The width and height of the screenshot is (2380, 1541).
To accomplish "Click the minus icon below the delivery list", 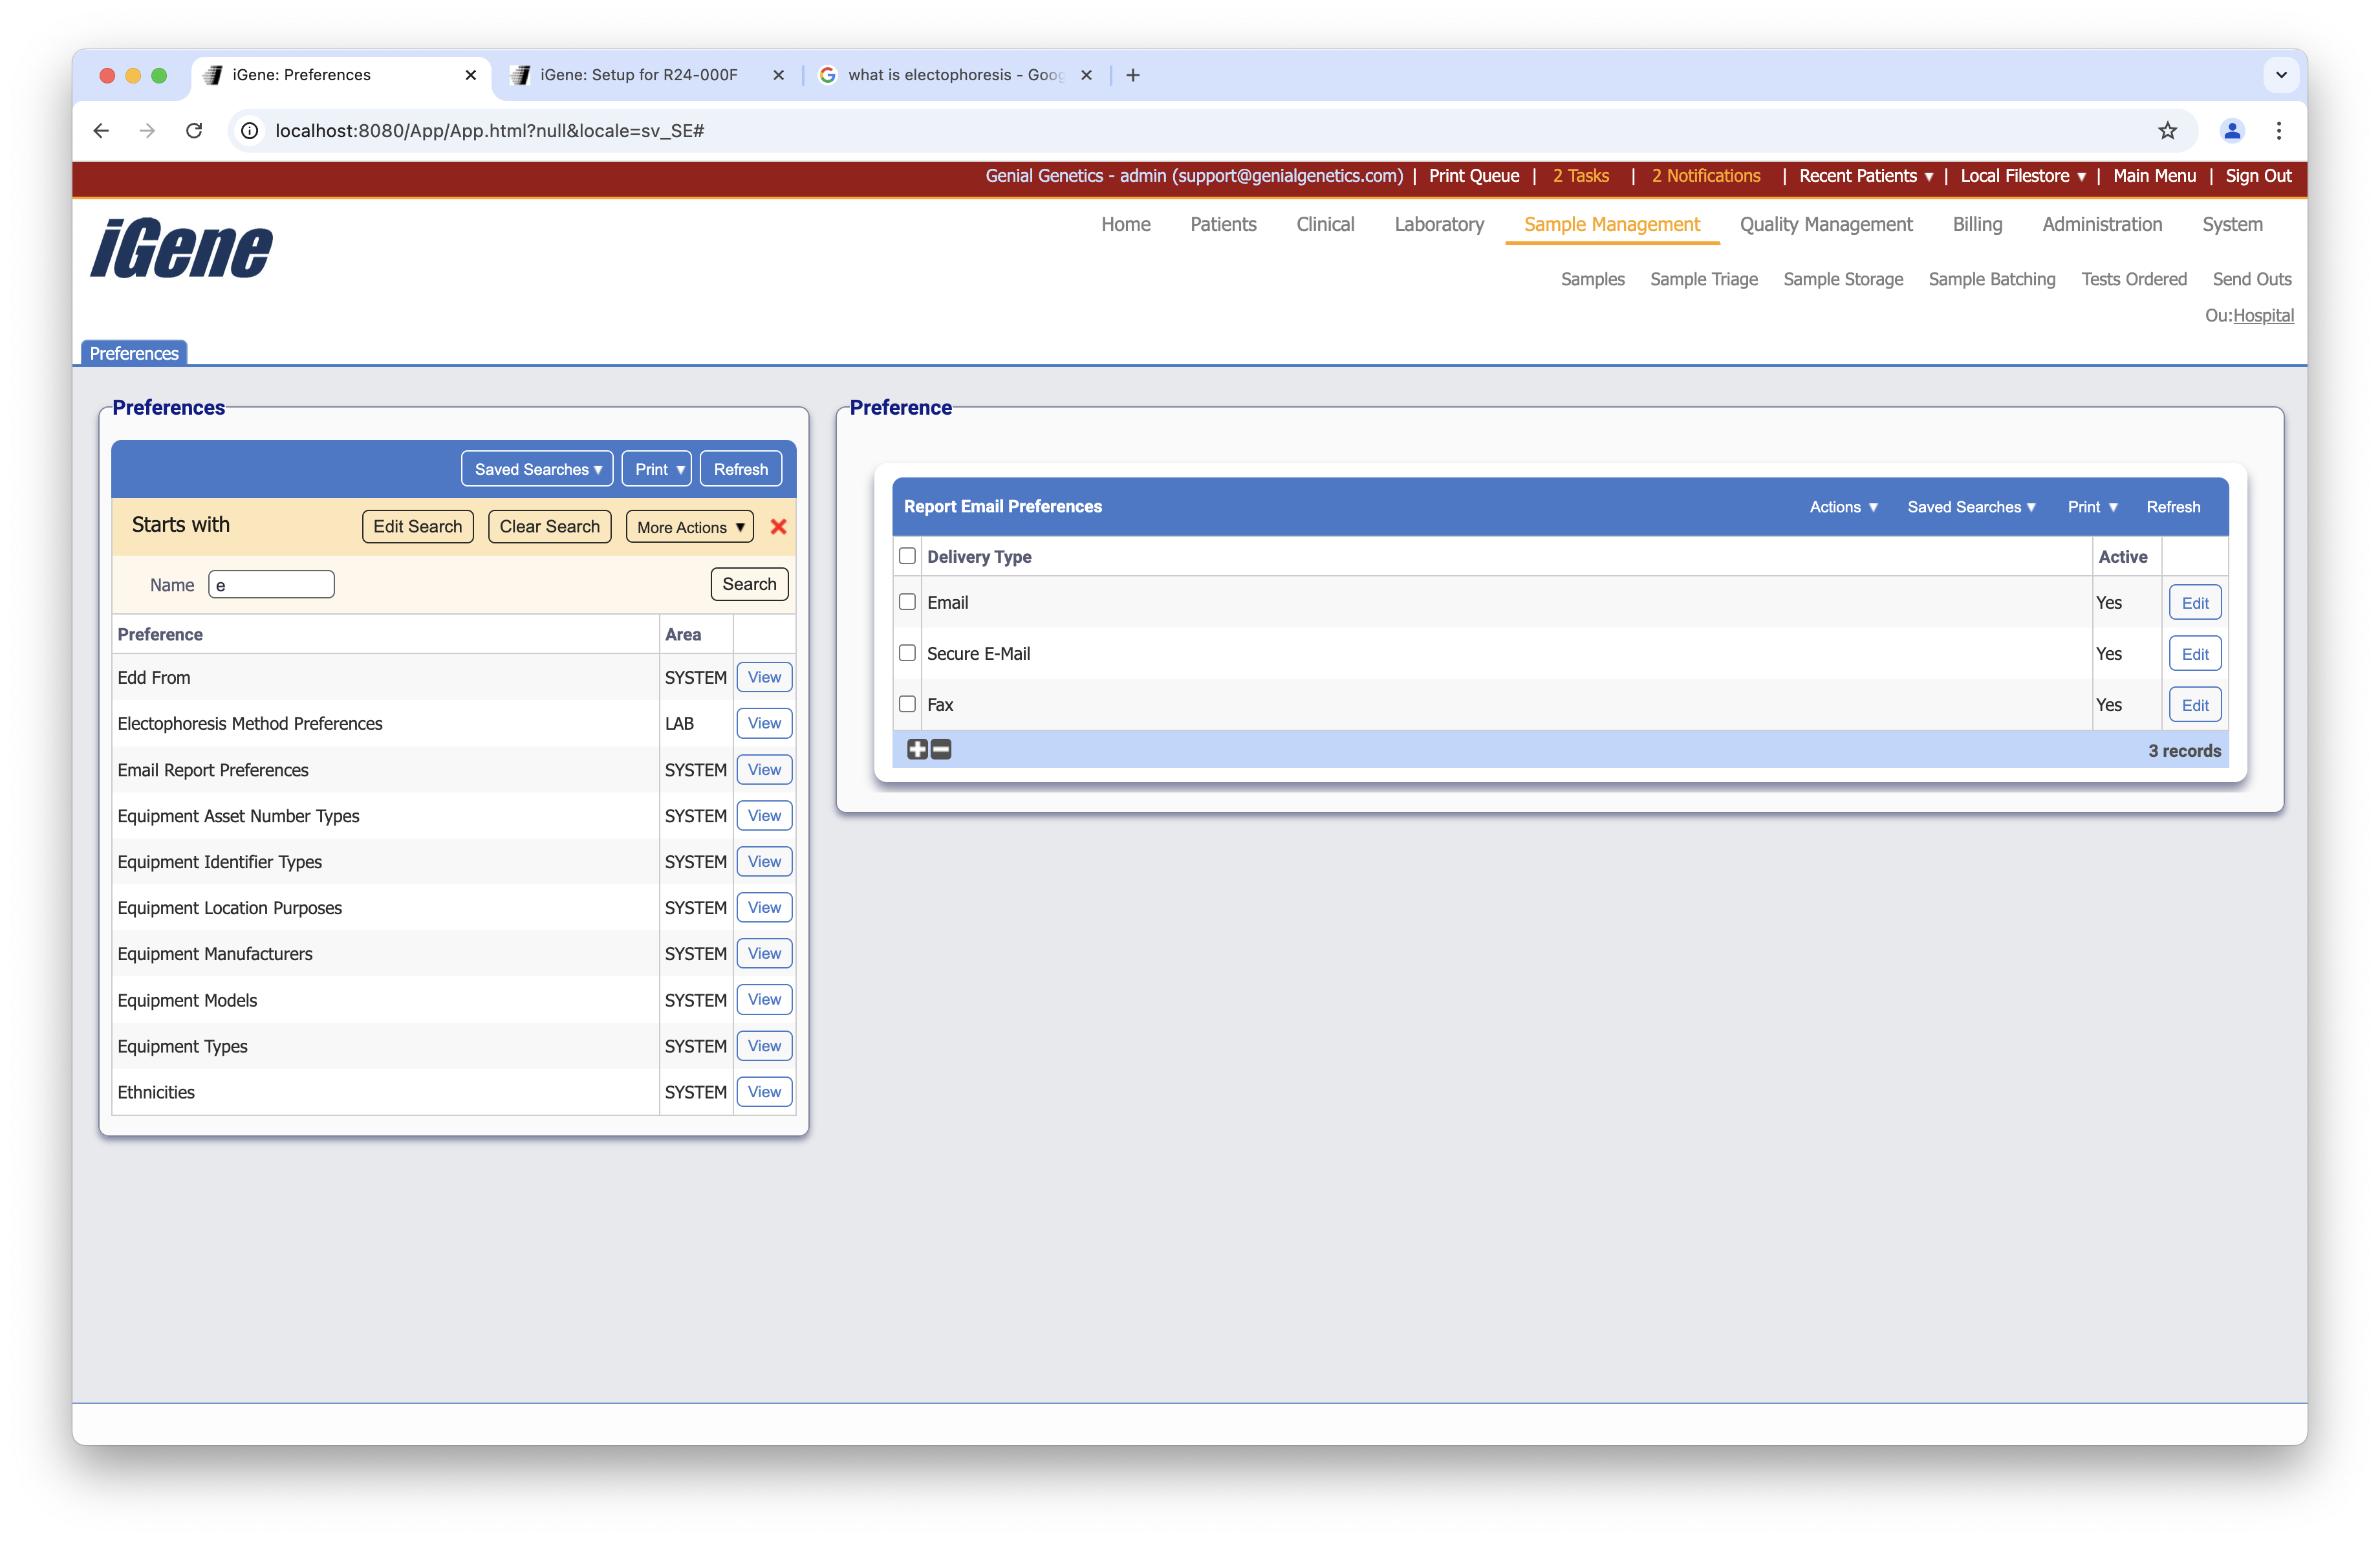I will 940,749.
